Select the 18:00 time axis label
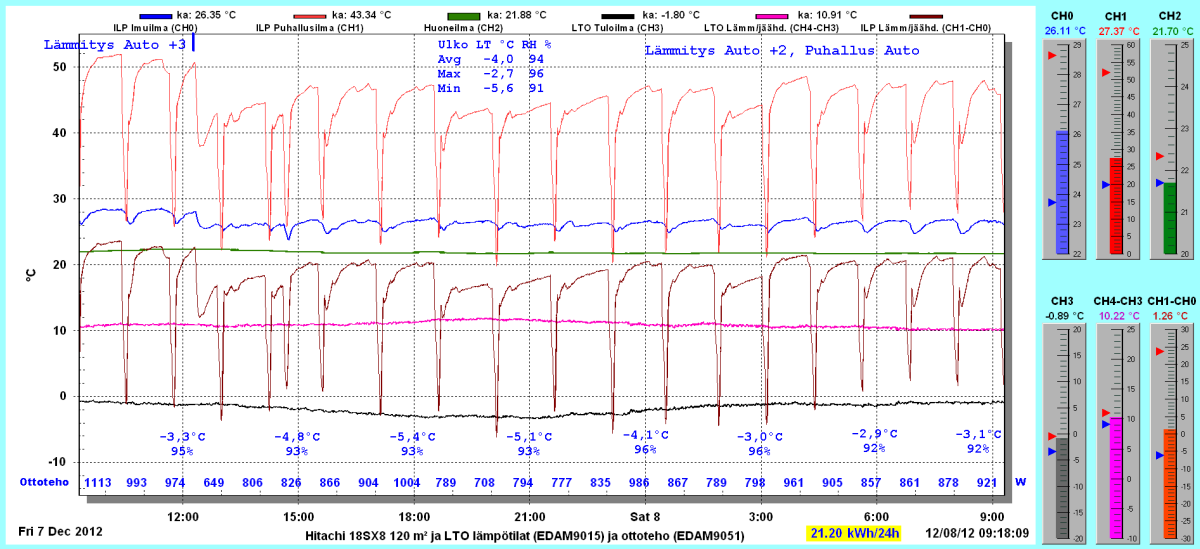 (414, 517)
